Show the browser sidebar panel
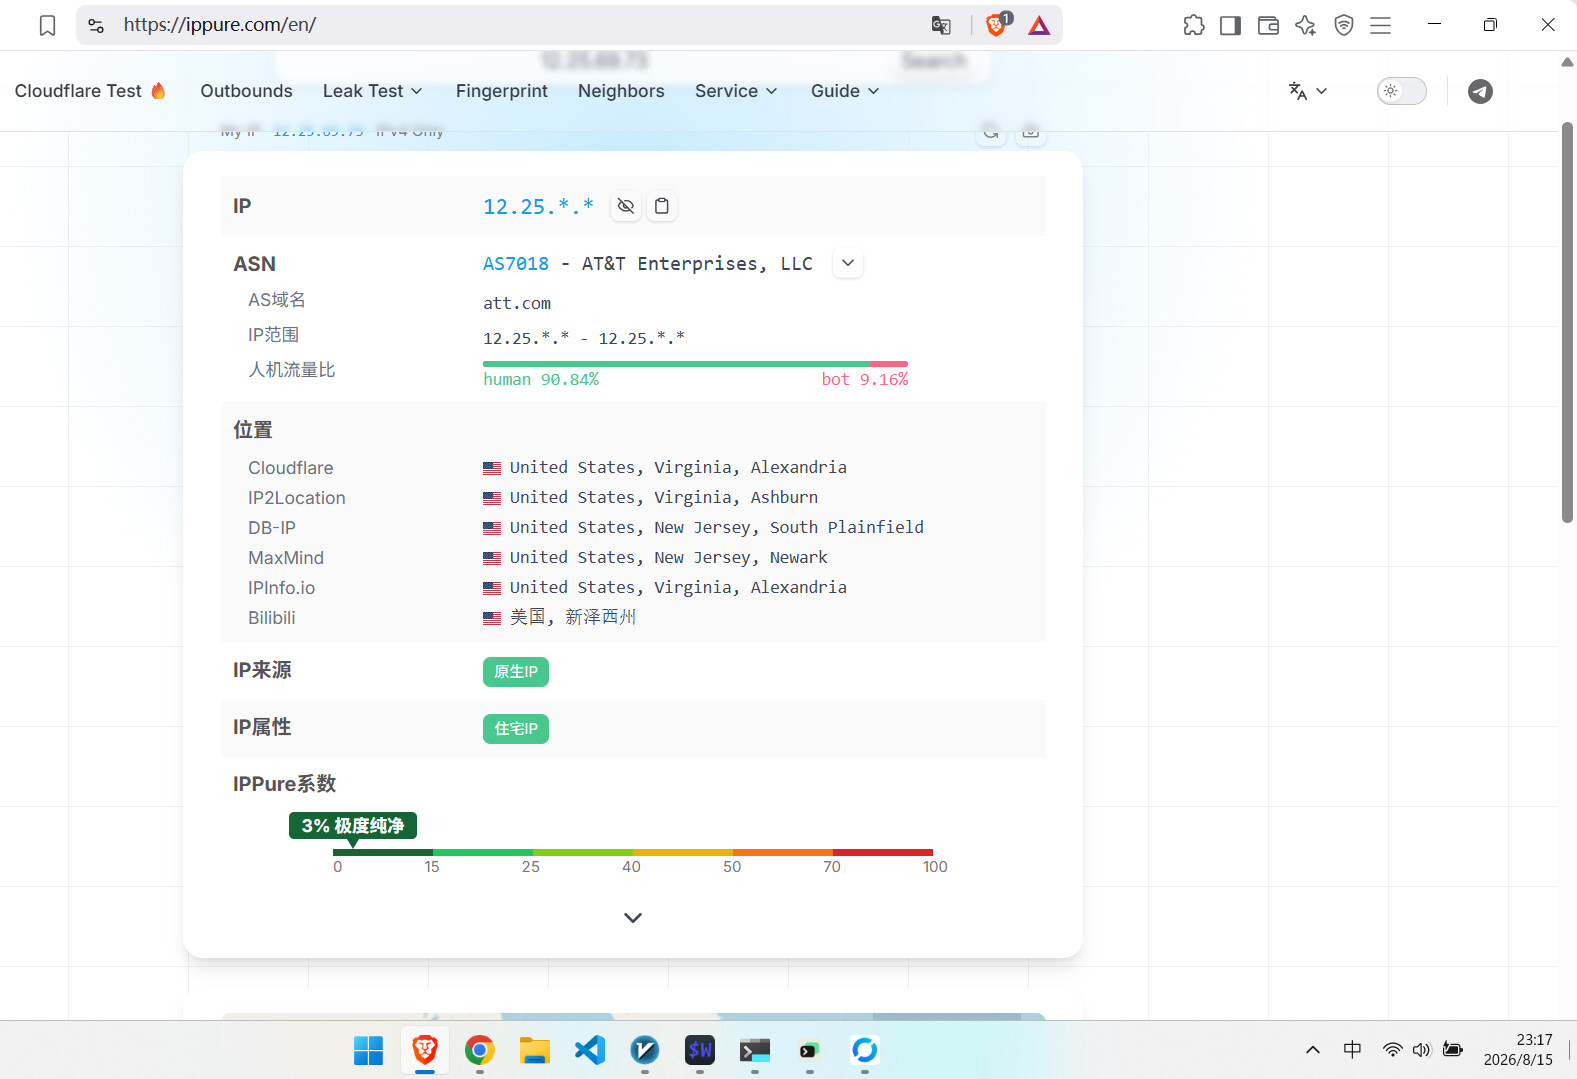 [x=1230, y=25]
